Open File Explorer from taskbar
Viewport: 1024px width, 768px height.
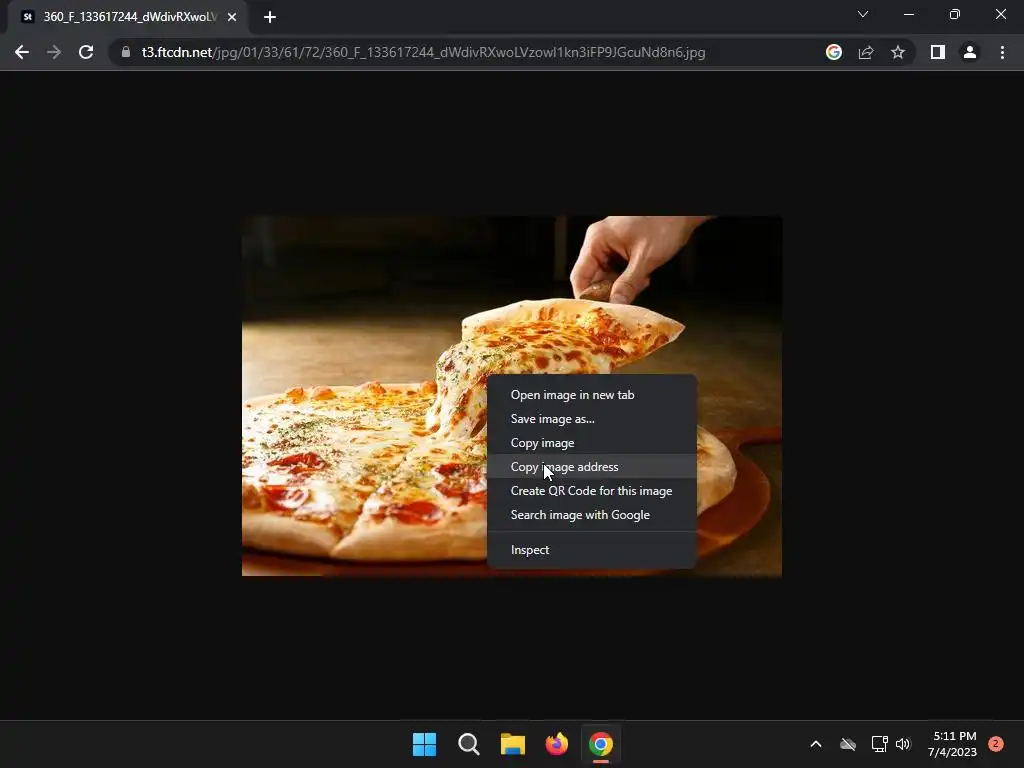(513, 744)
